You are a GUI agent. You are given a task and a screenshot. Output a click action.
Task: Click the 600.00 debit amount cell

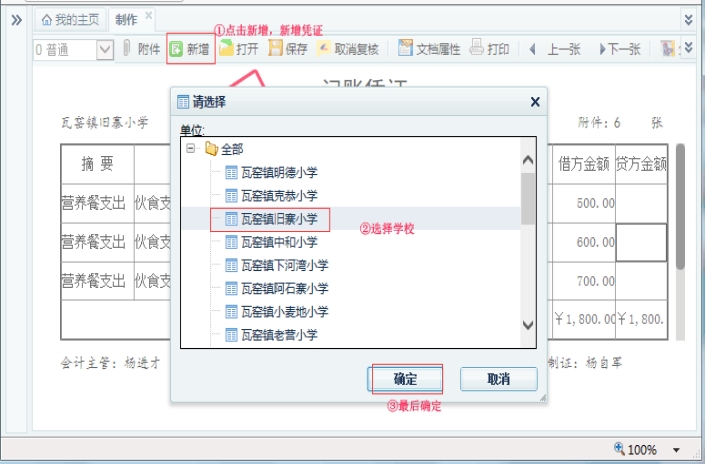[x=584, y=243]
